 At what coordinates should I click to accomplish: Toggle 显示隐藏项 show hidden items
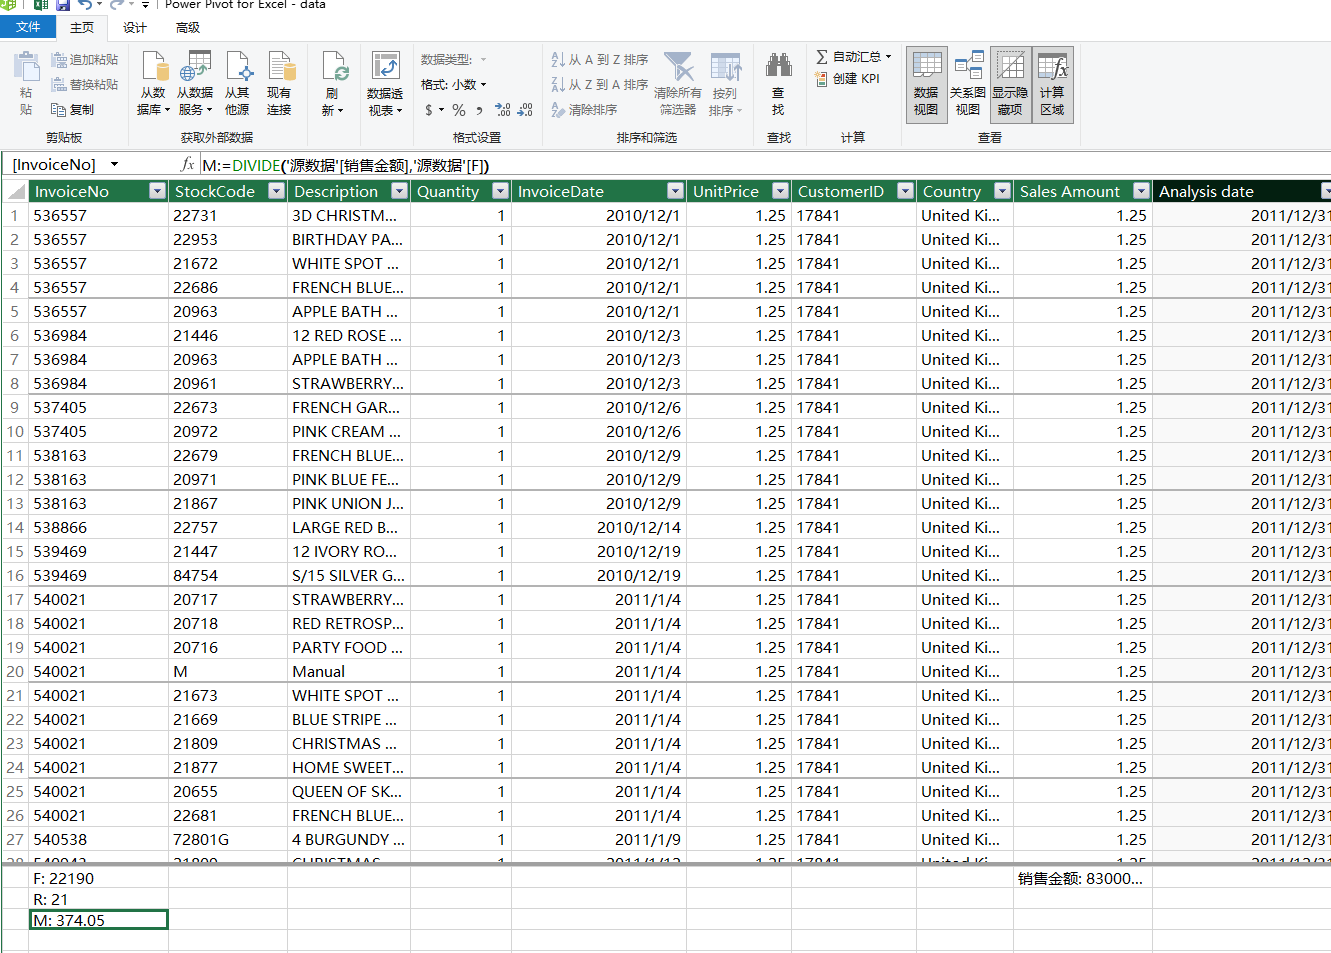[x=1010, y=85]
